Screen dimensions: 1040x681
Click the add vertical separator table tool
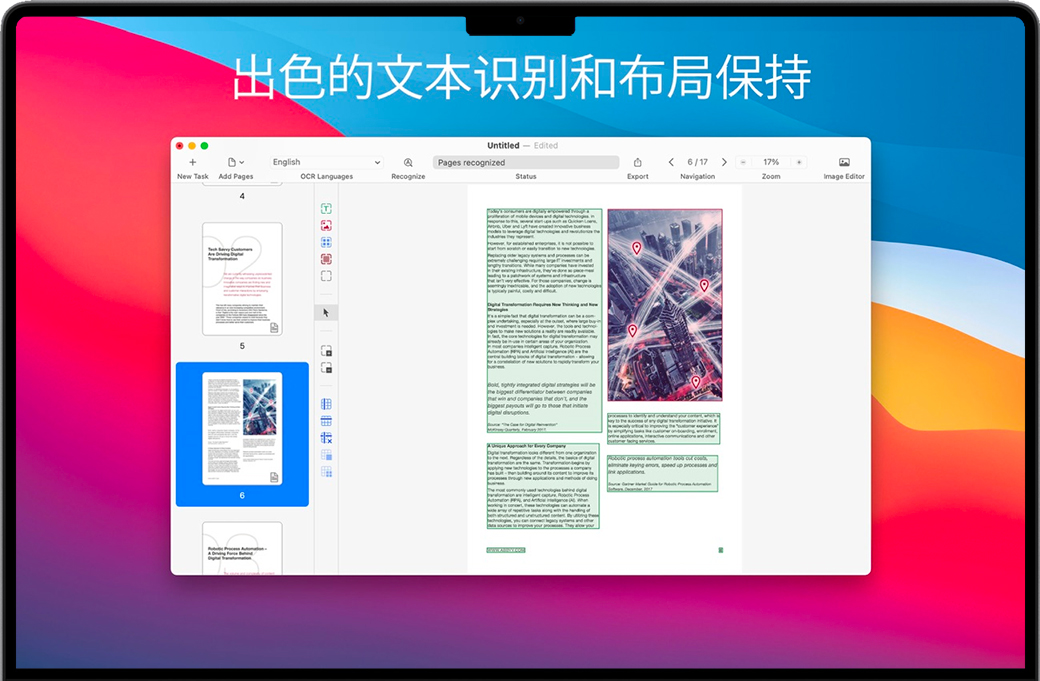coord(326,404)
